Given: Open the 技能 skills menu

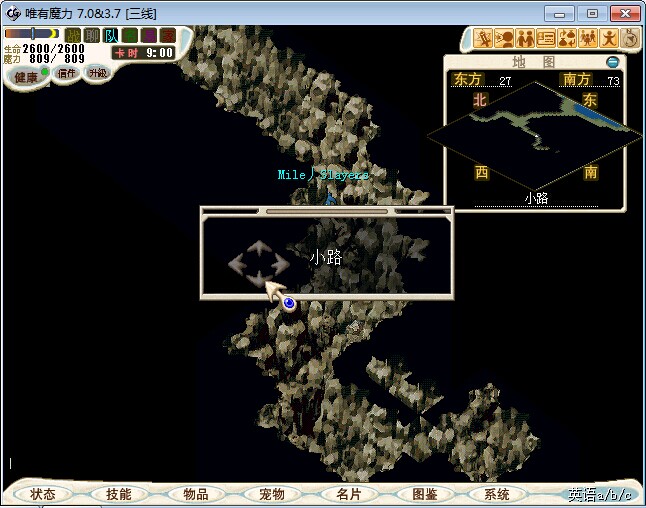Looking at the screenshot, I should [x=119, y=494].
